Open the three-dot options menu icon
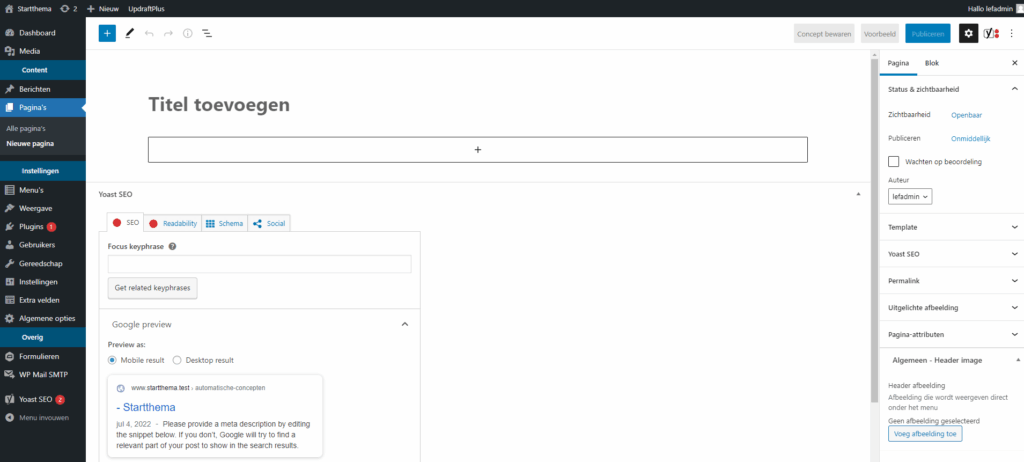 pyautogui.click(x=1011, y=33)
